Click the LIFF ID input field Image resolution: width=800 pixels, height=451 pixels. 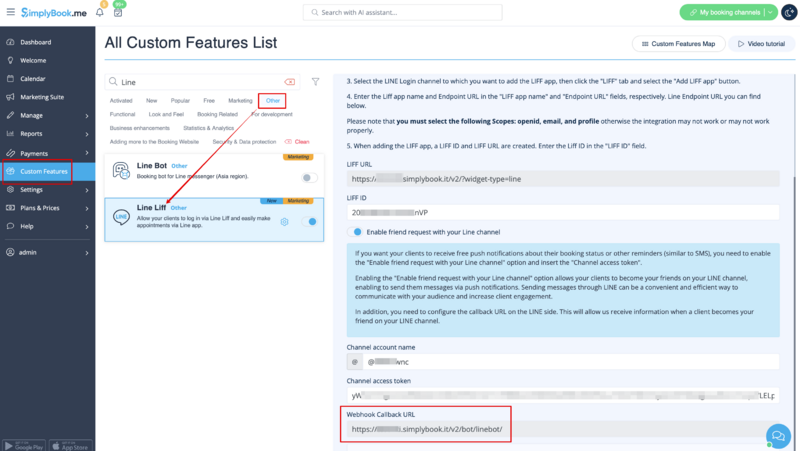pos(563,213)
